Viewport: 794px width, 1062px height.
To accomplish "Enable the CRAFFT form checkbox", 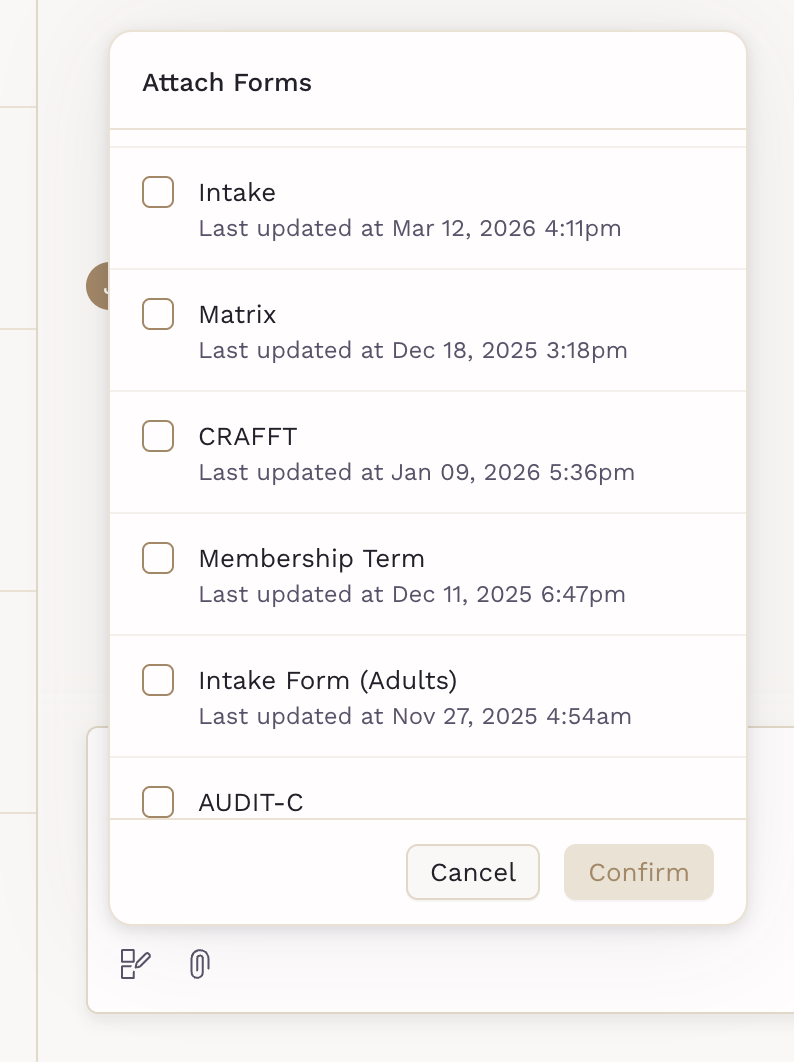I will 158,436.
